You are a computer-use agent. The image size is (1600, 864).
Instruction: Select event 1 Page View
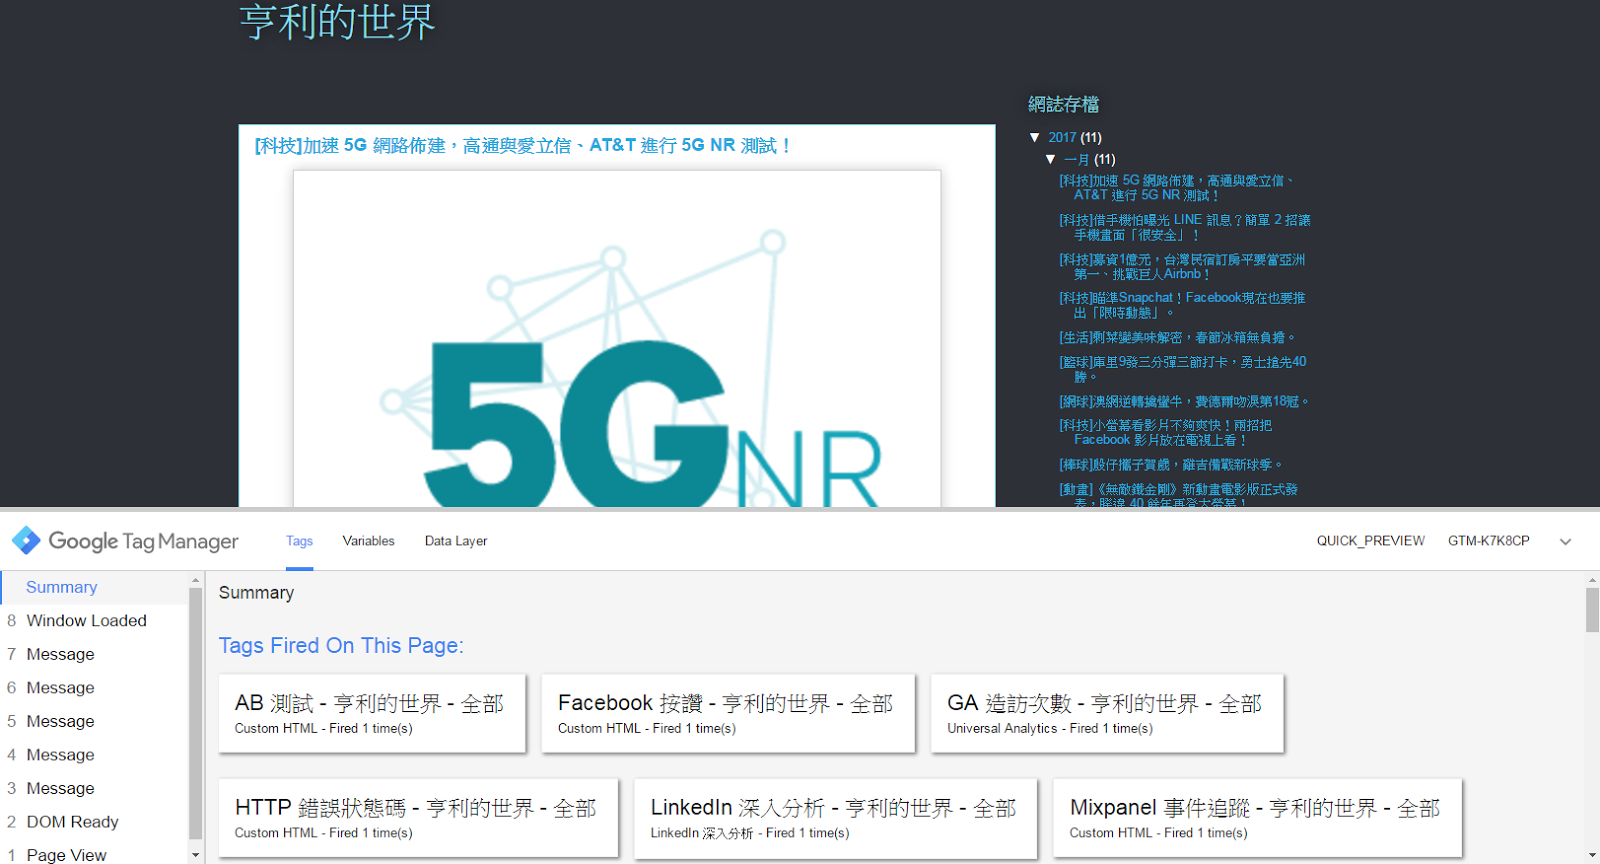pos(94,855)
